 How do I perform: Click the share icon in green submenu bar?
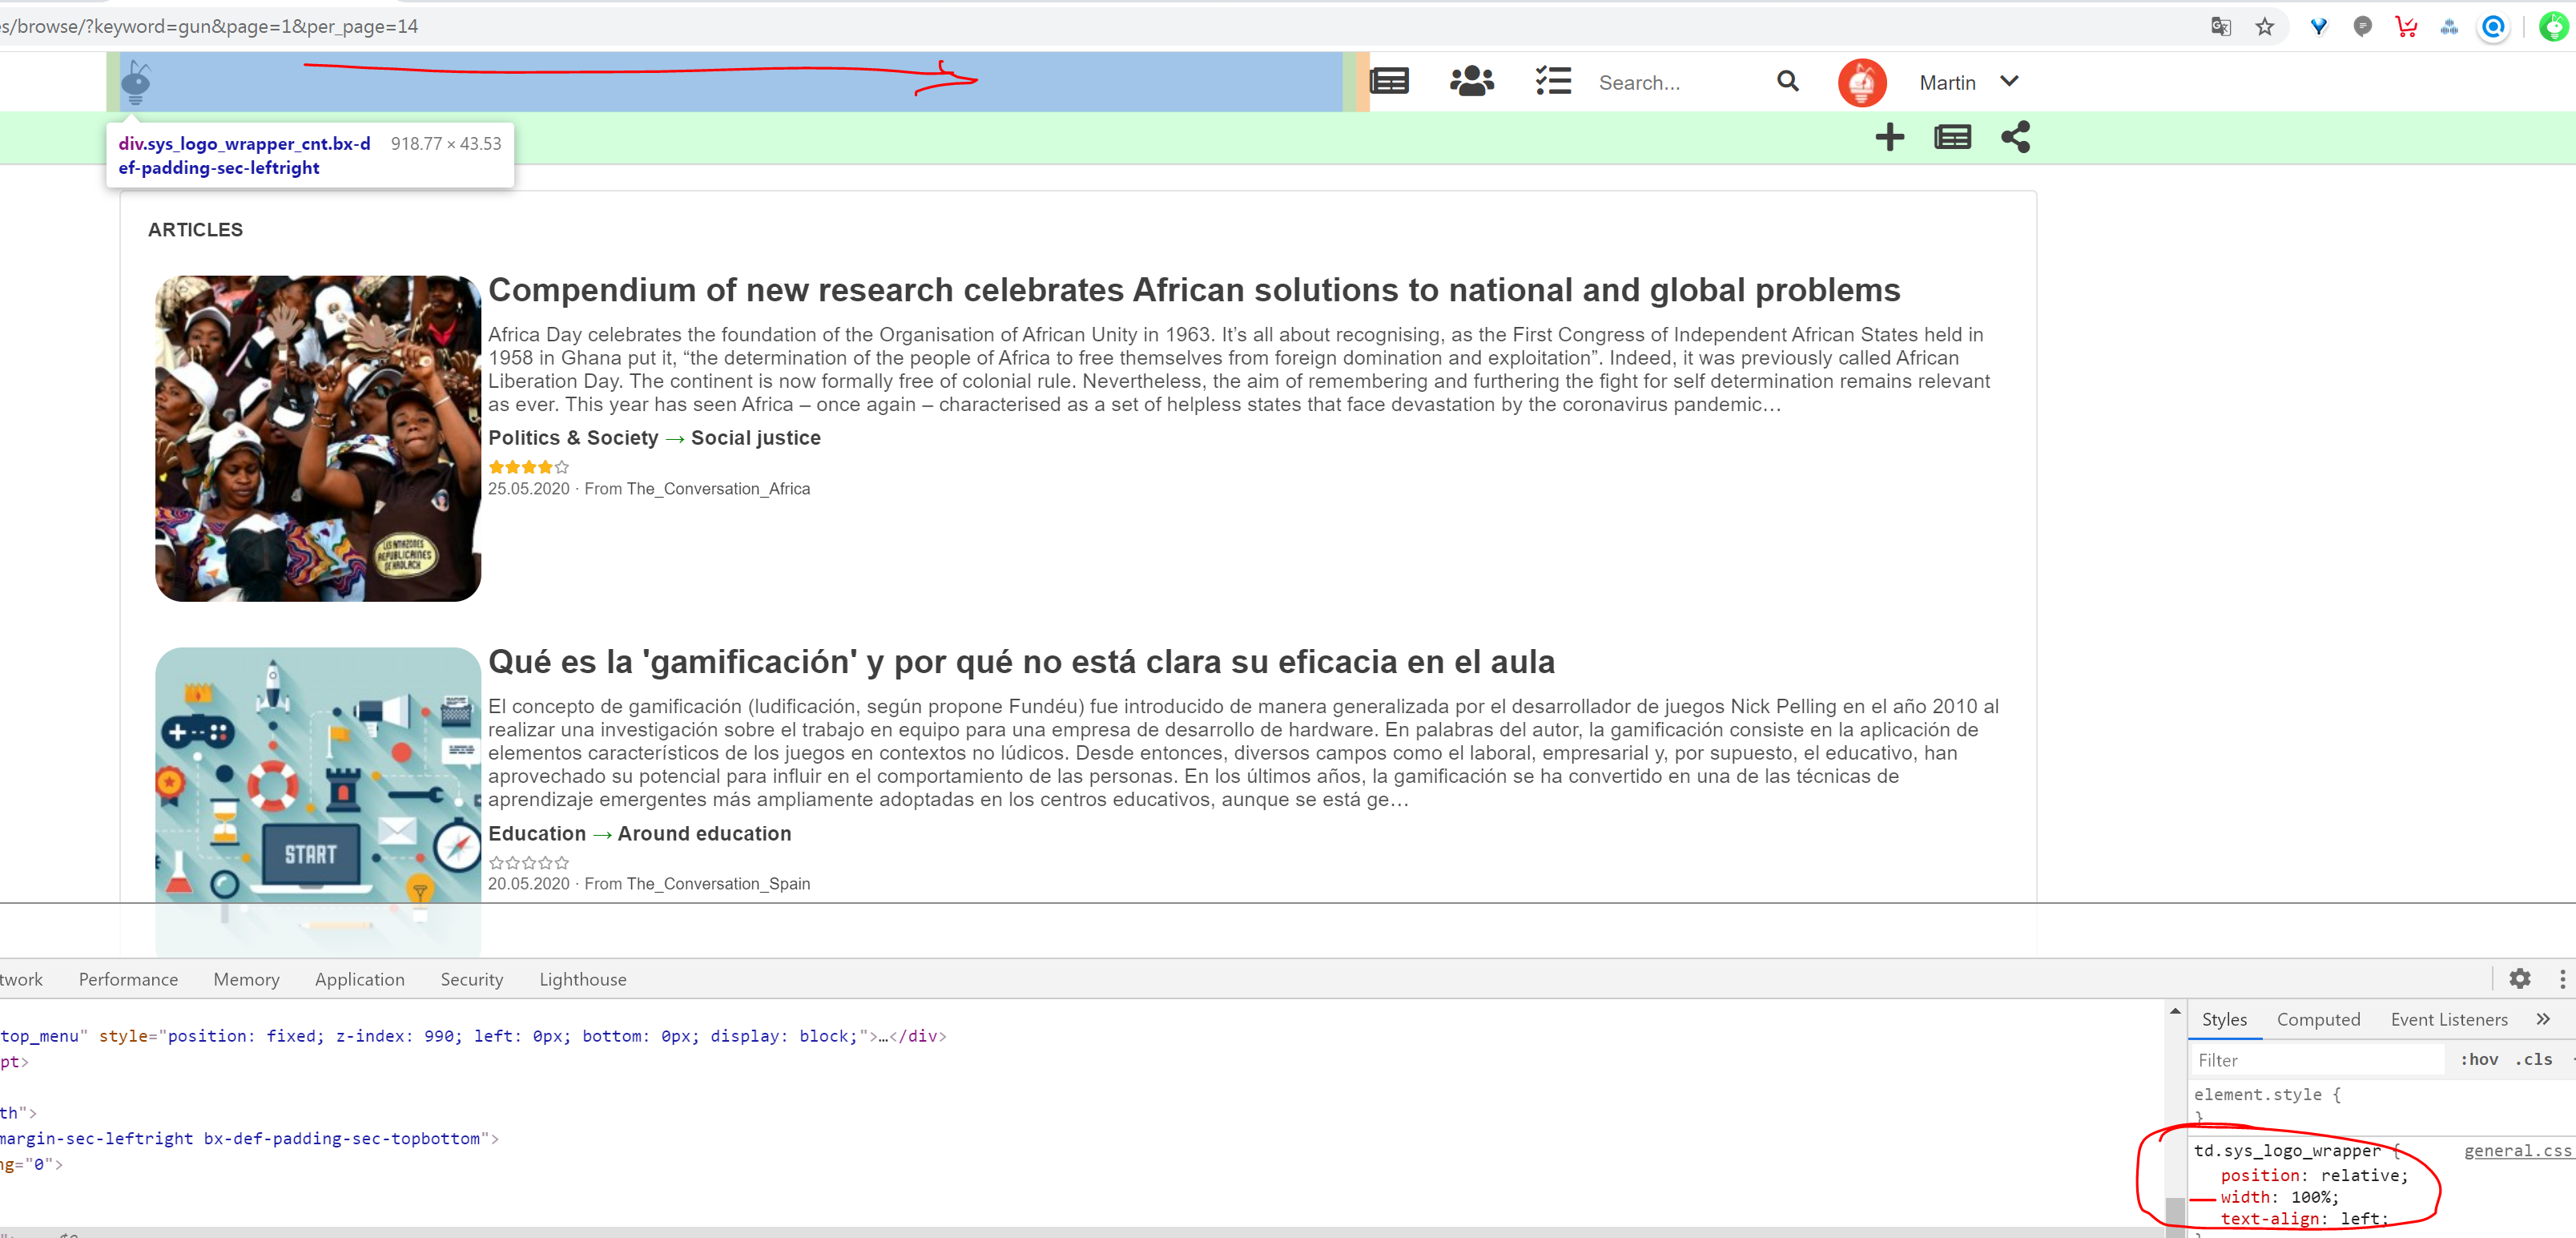2015,137
